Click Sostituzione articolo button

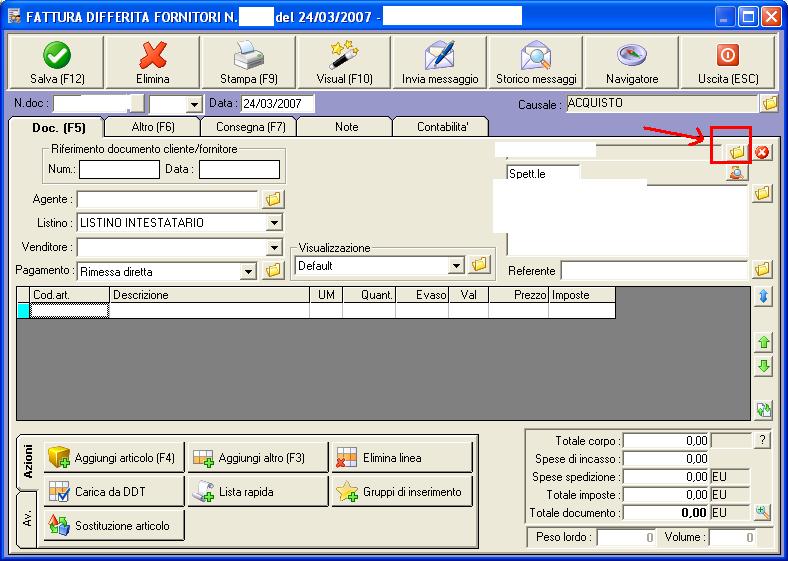click(x=114, y=525)
